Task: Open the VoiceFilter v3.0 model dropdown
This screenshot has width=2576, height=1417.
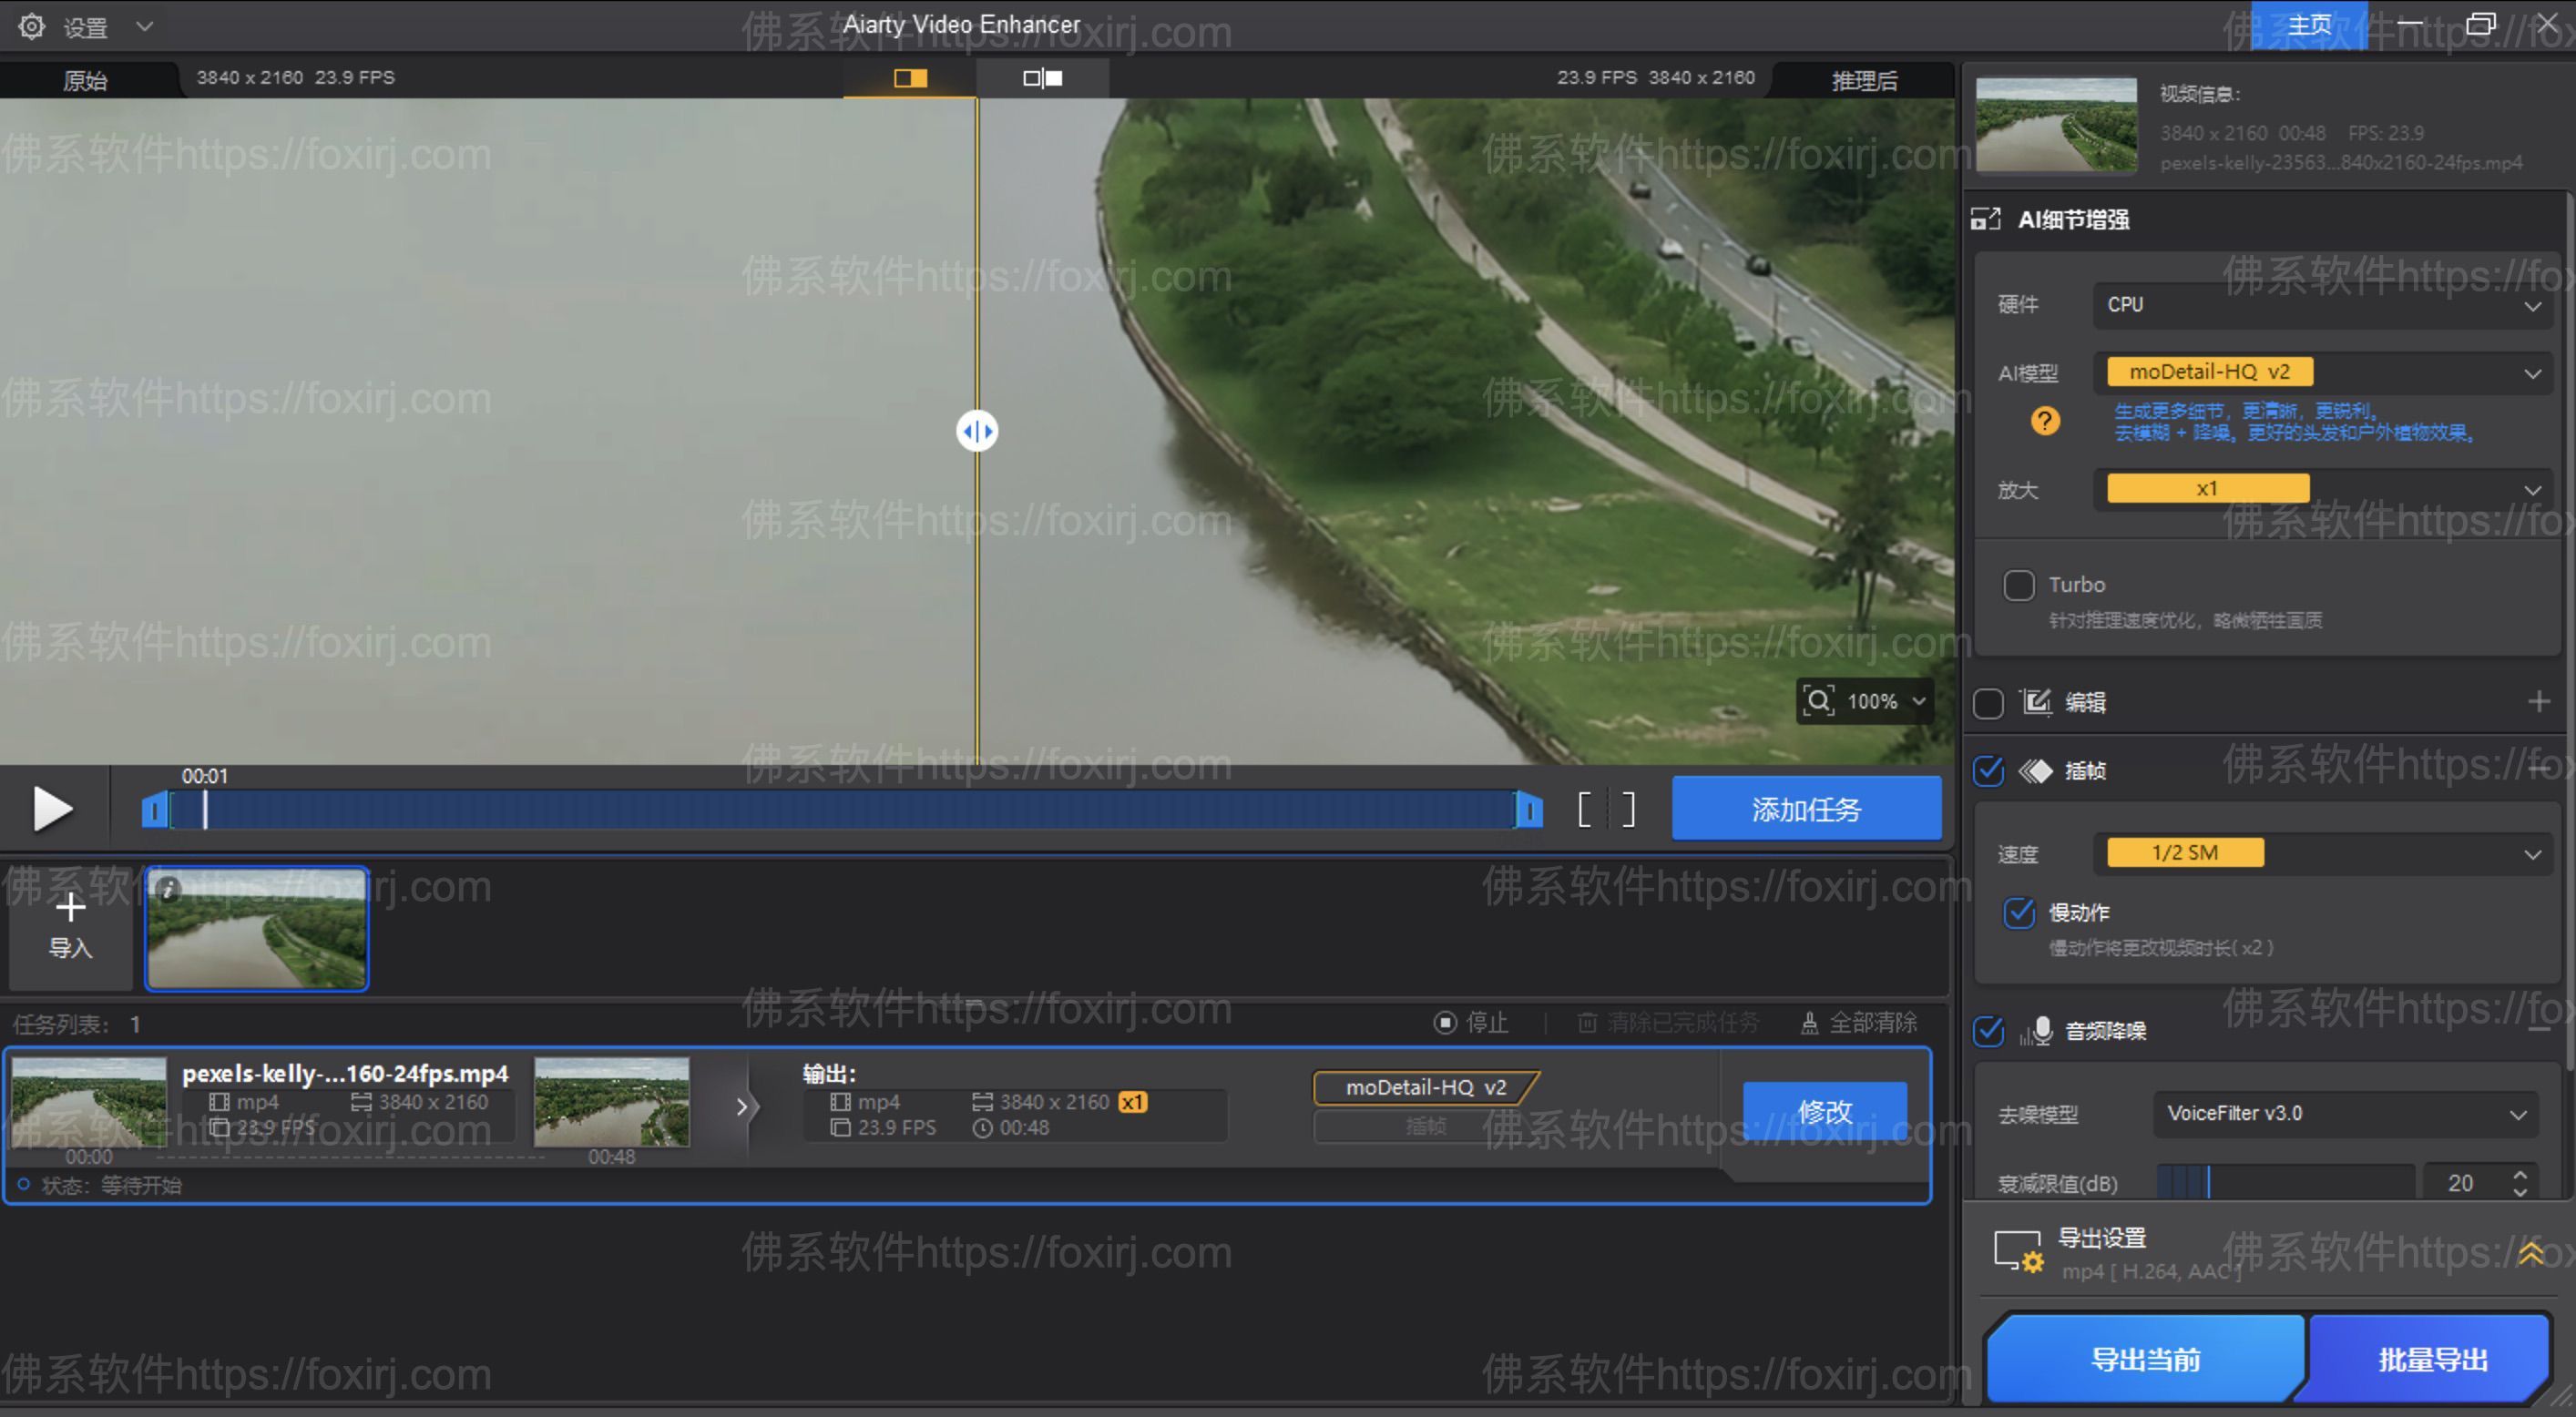Action: (2345, 1113)
